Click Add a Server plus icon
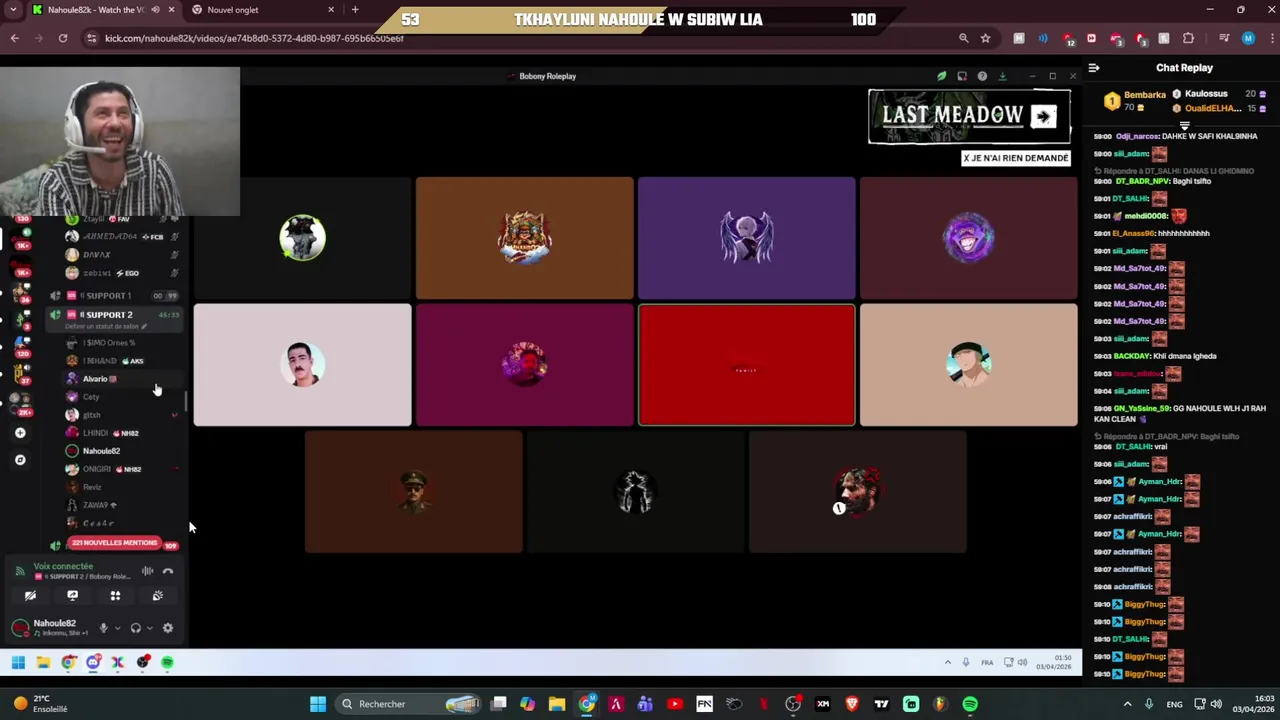 pos(20,433)
